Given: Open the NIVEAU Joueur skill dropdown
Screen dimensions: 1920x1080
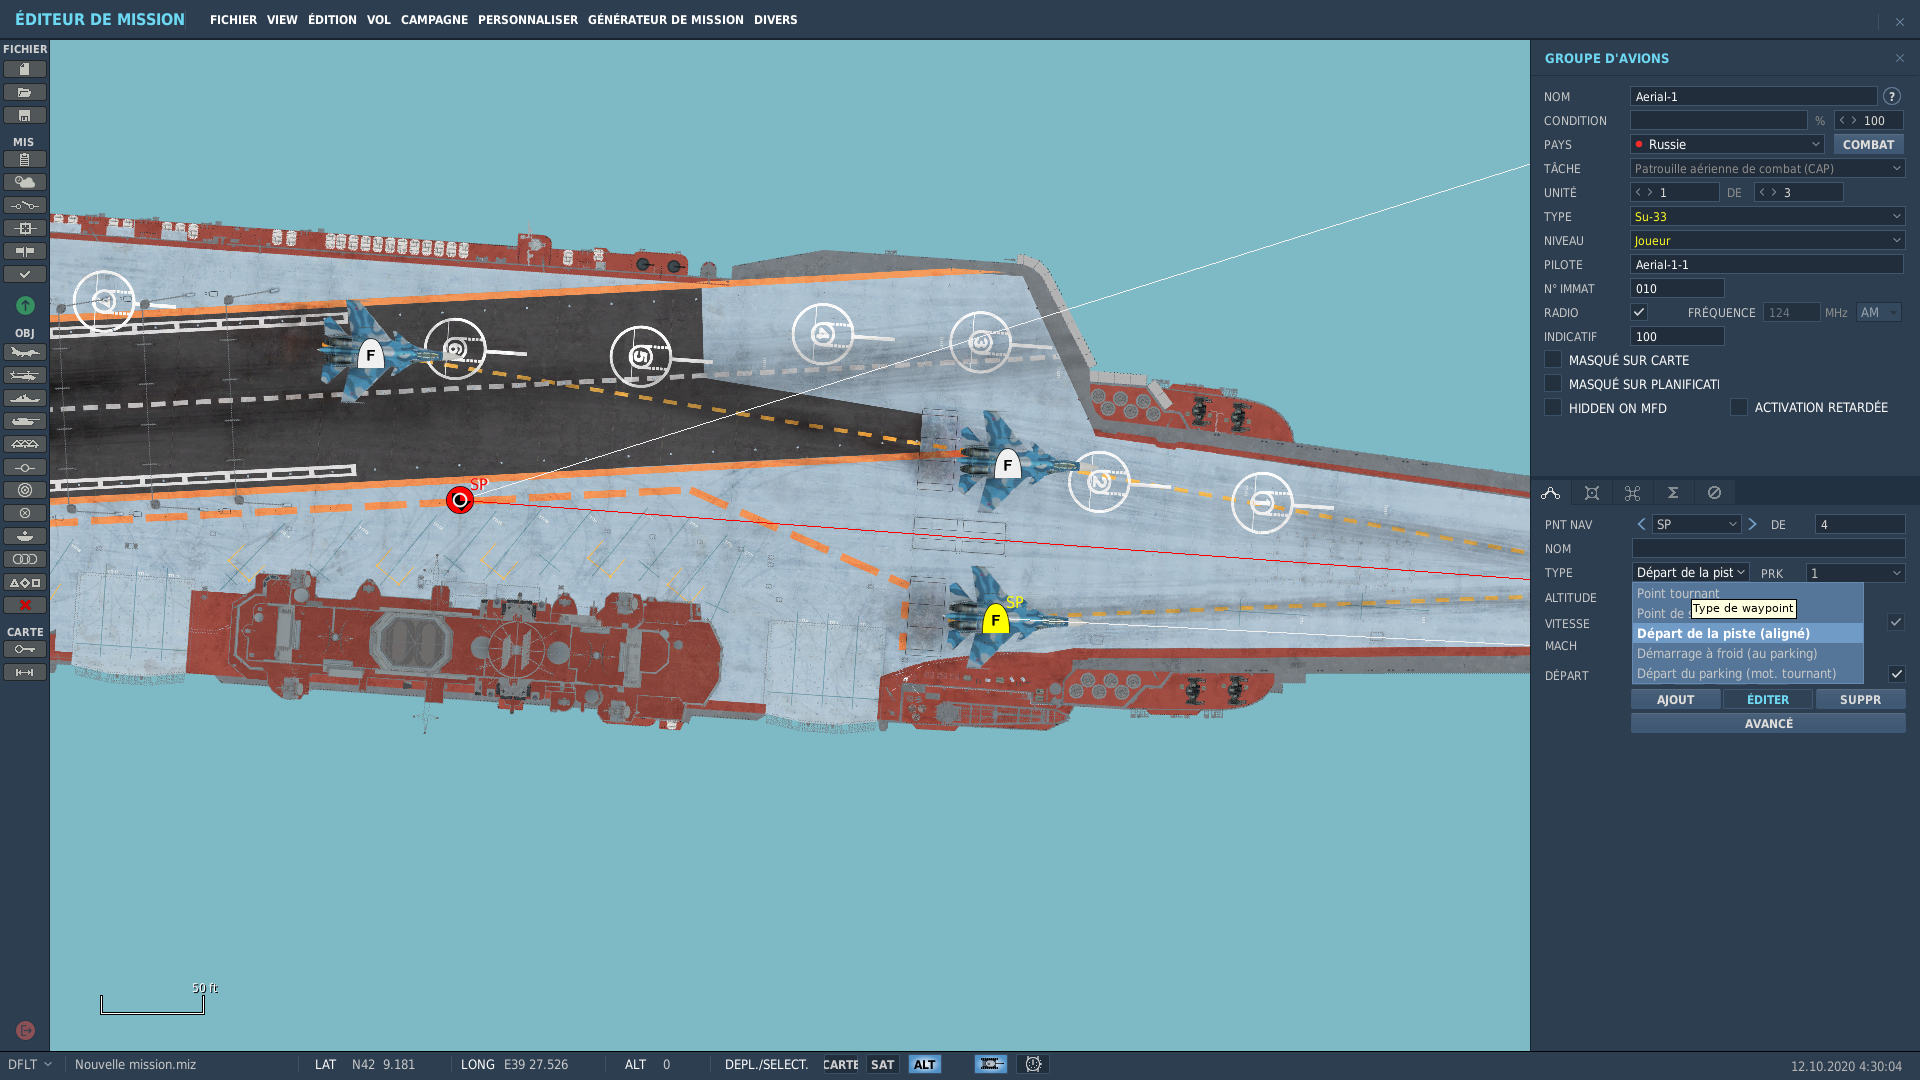Looking at the screenshot, I should tap(1768, 240).
